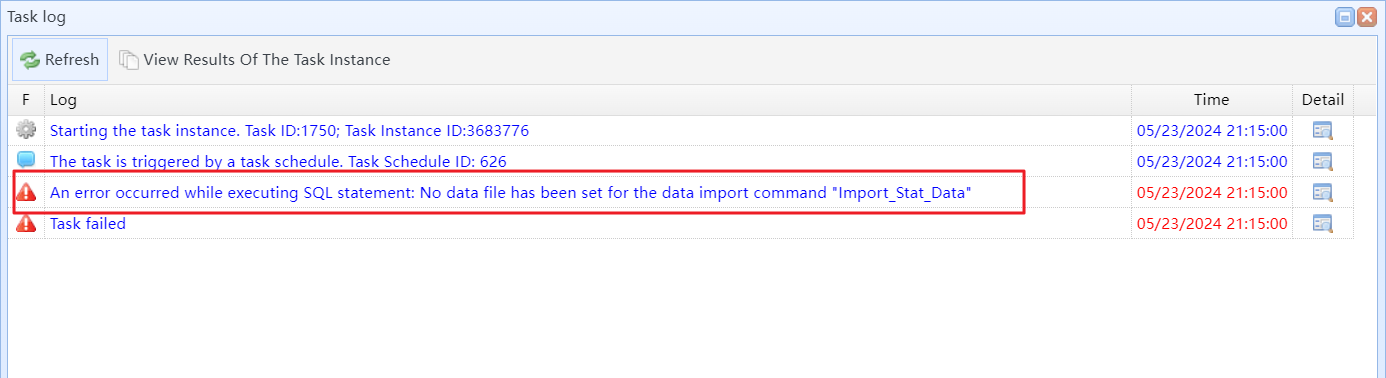Viewport: 1386px width, 378px height.
Task: Click the green refresh arrows icon
Action: point(30,60)
